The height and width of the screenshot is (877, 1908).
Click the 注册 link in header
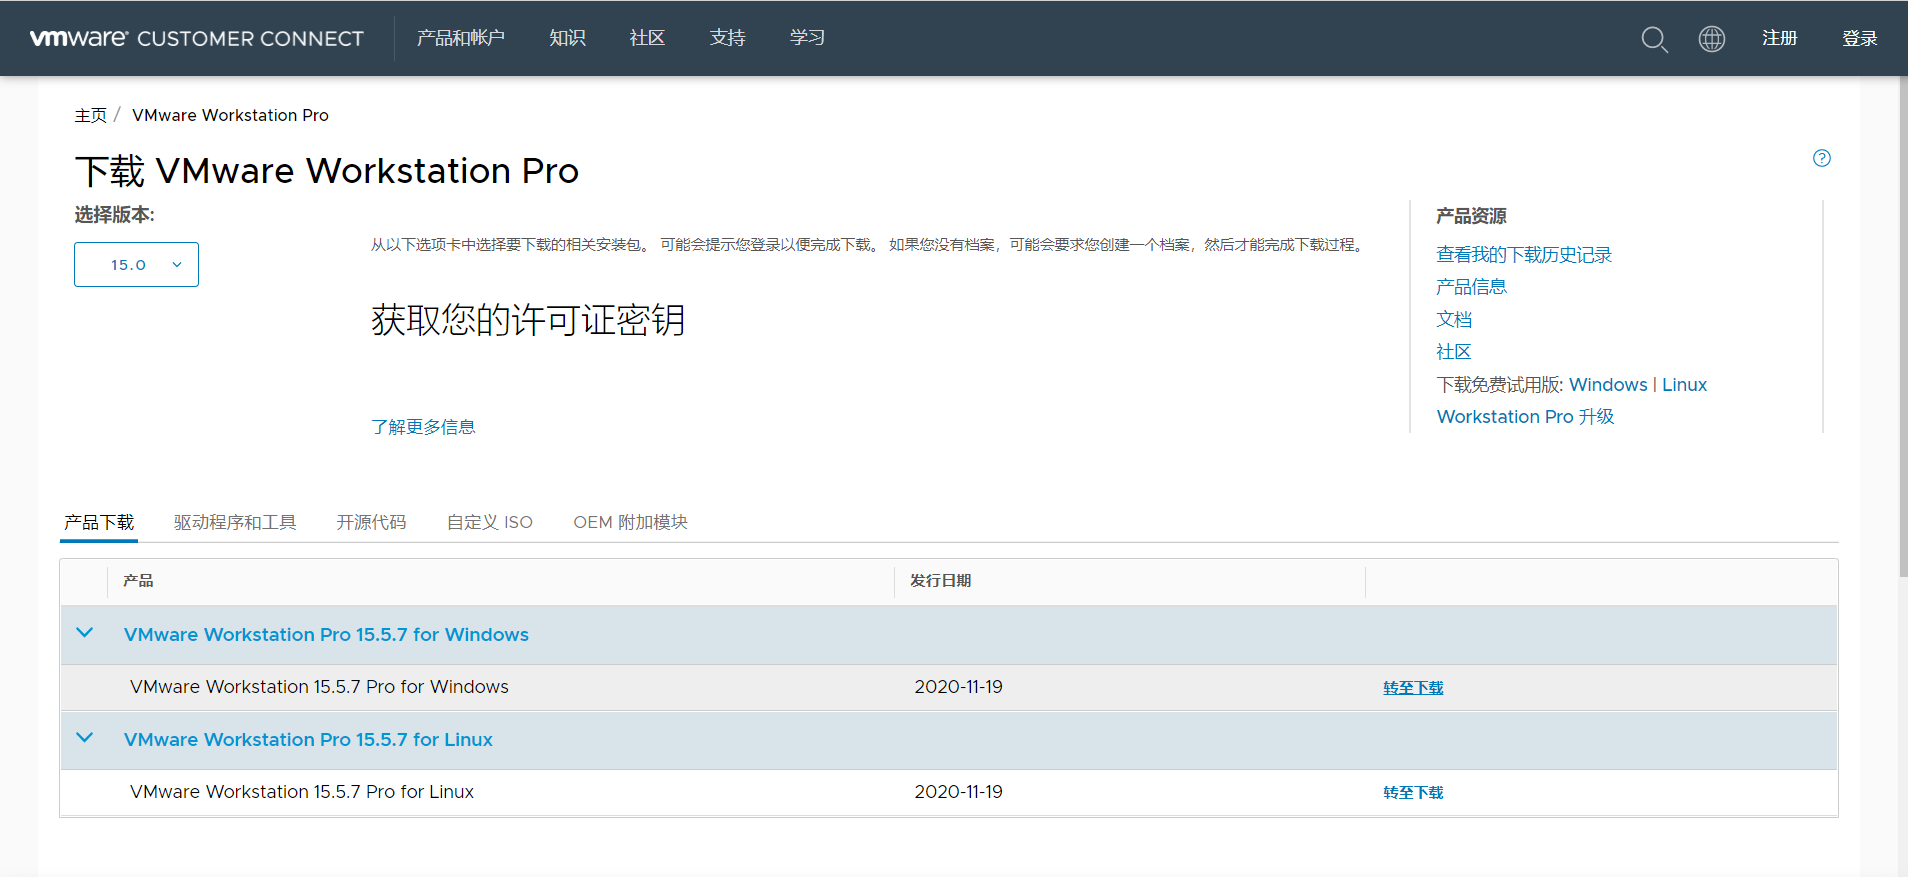[x=1780, y=38]
